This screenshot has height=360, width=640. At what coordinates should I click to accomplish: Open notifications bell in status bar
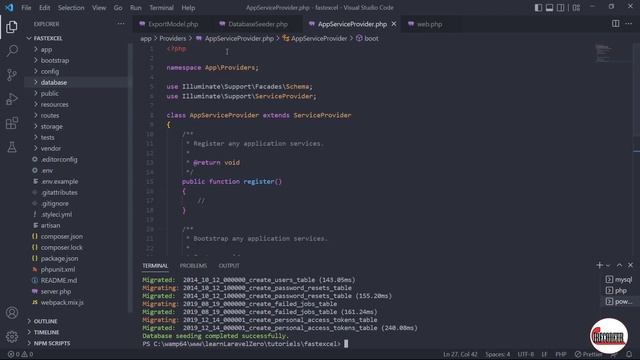pyautogui.click(x=629, y=354)
